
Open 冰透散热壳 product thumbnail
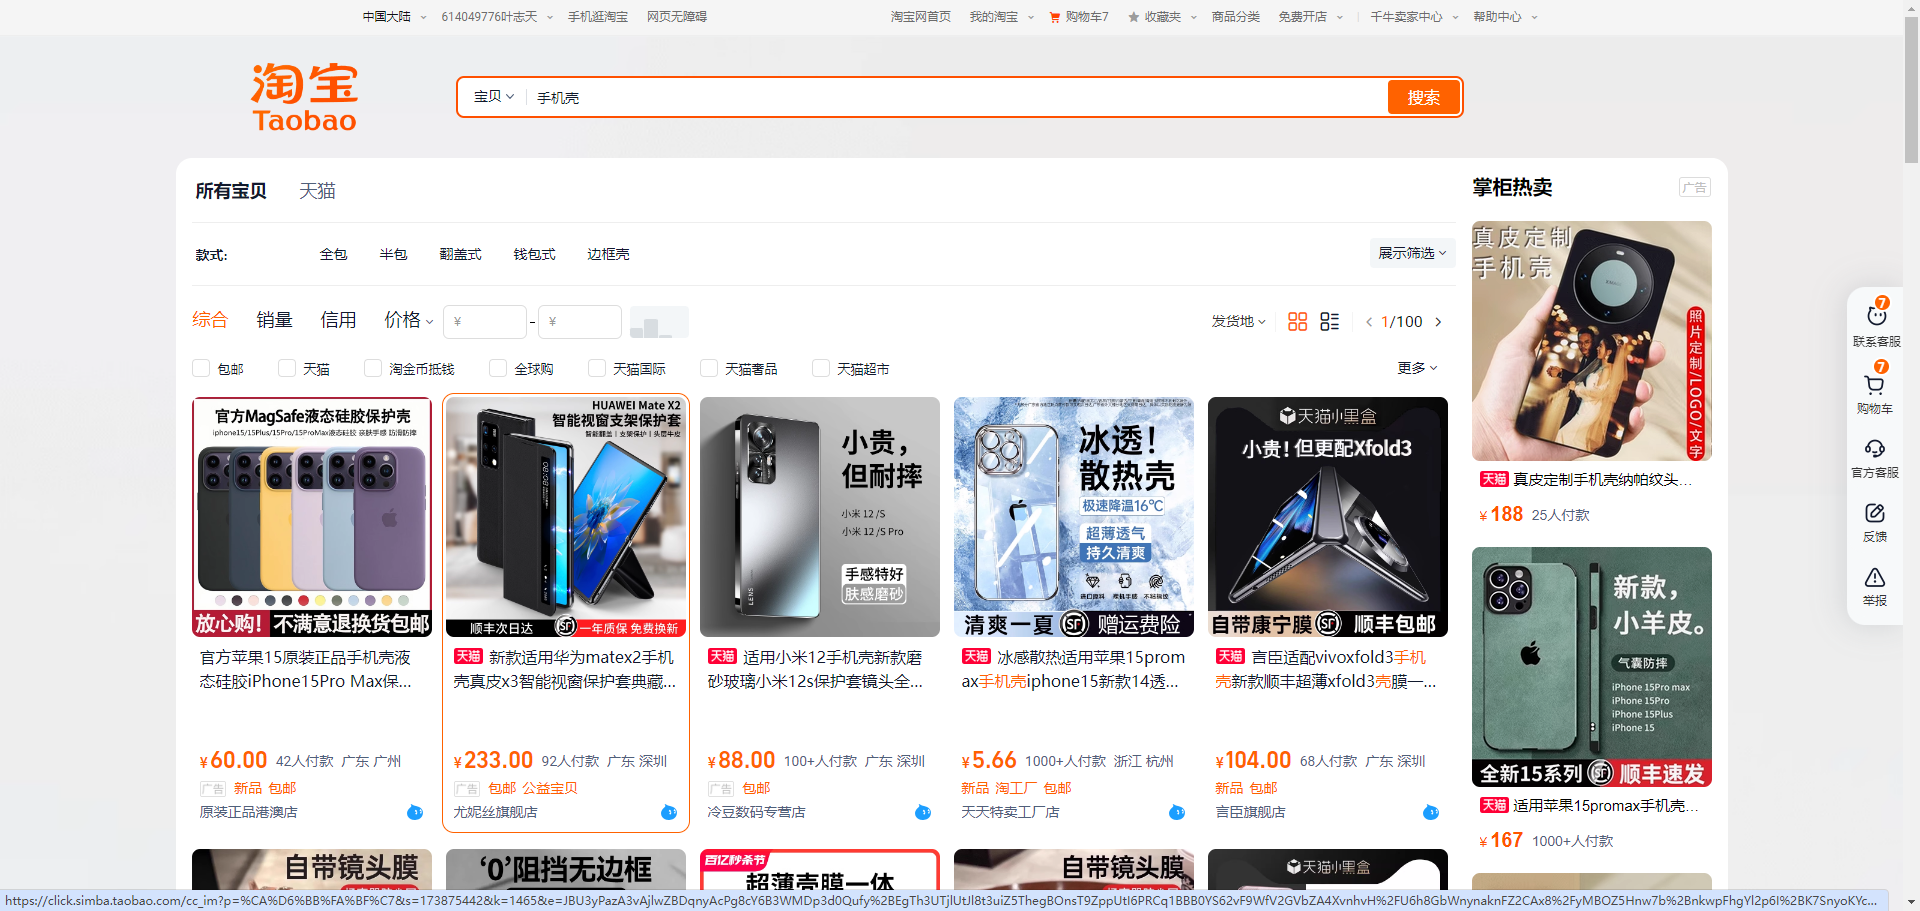(x=1074, y=517)
